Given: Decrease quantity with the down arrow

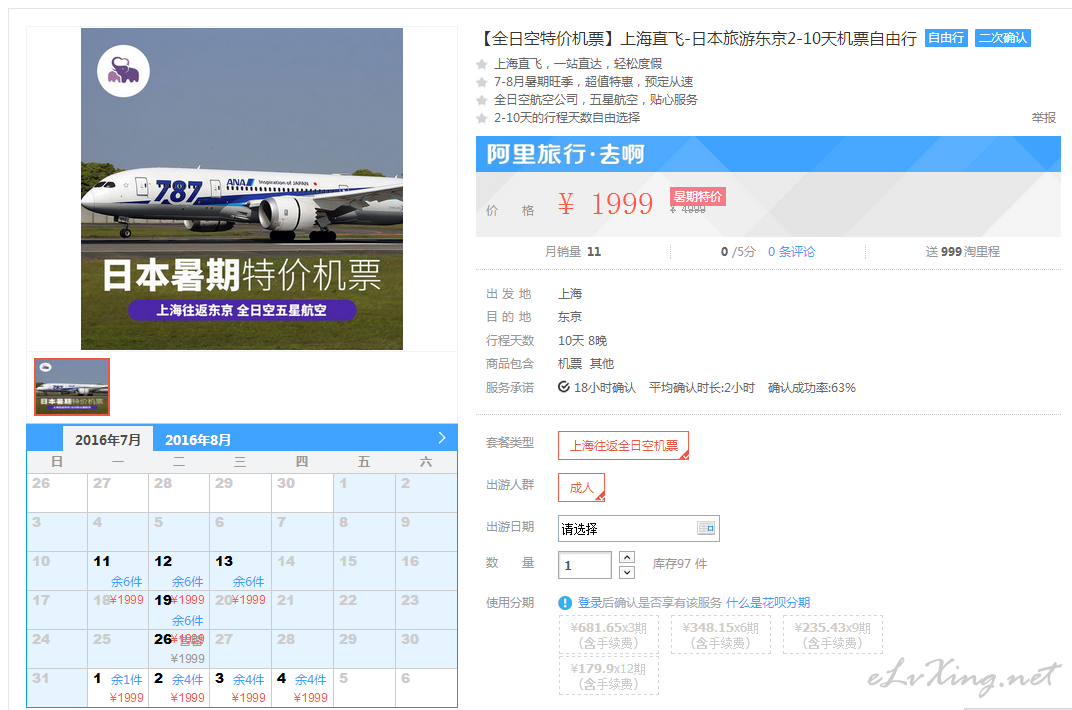Looking at the screenshot, I should tap(627, 573).
